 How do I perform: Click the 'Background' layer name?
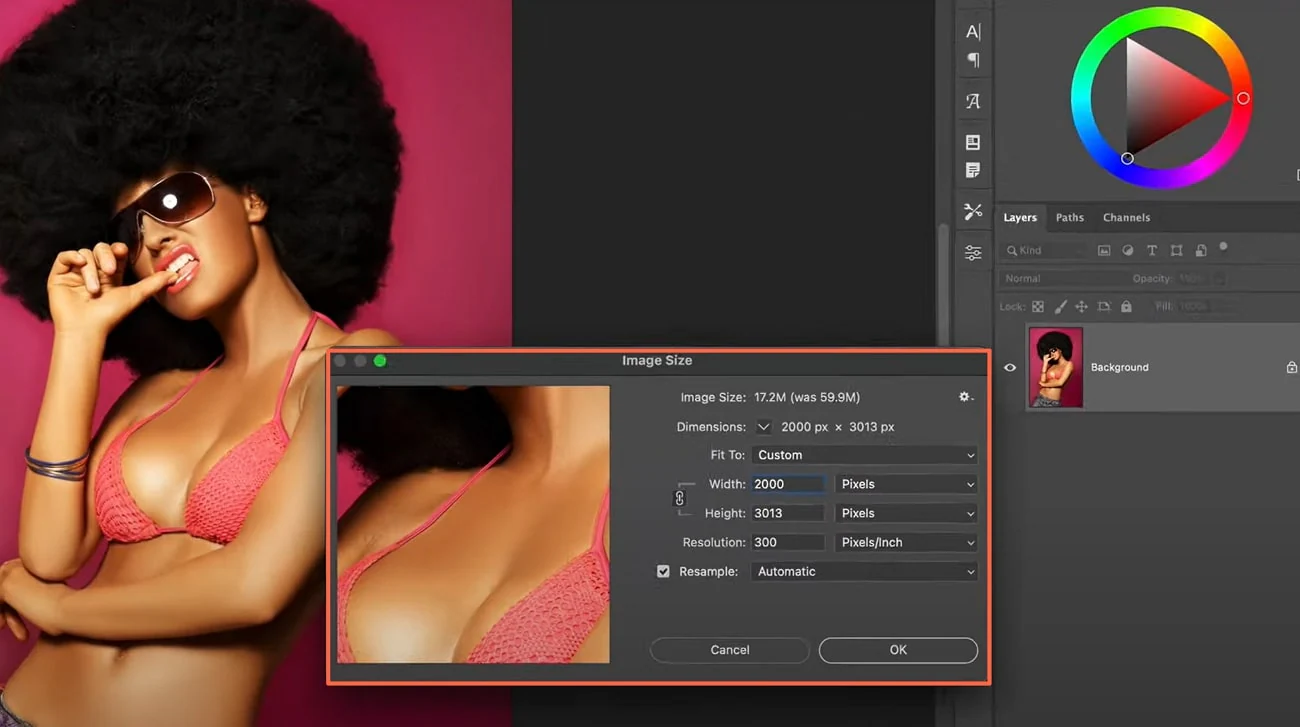(x=1119, y=367)
